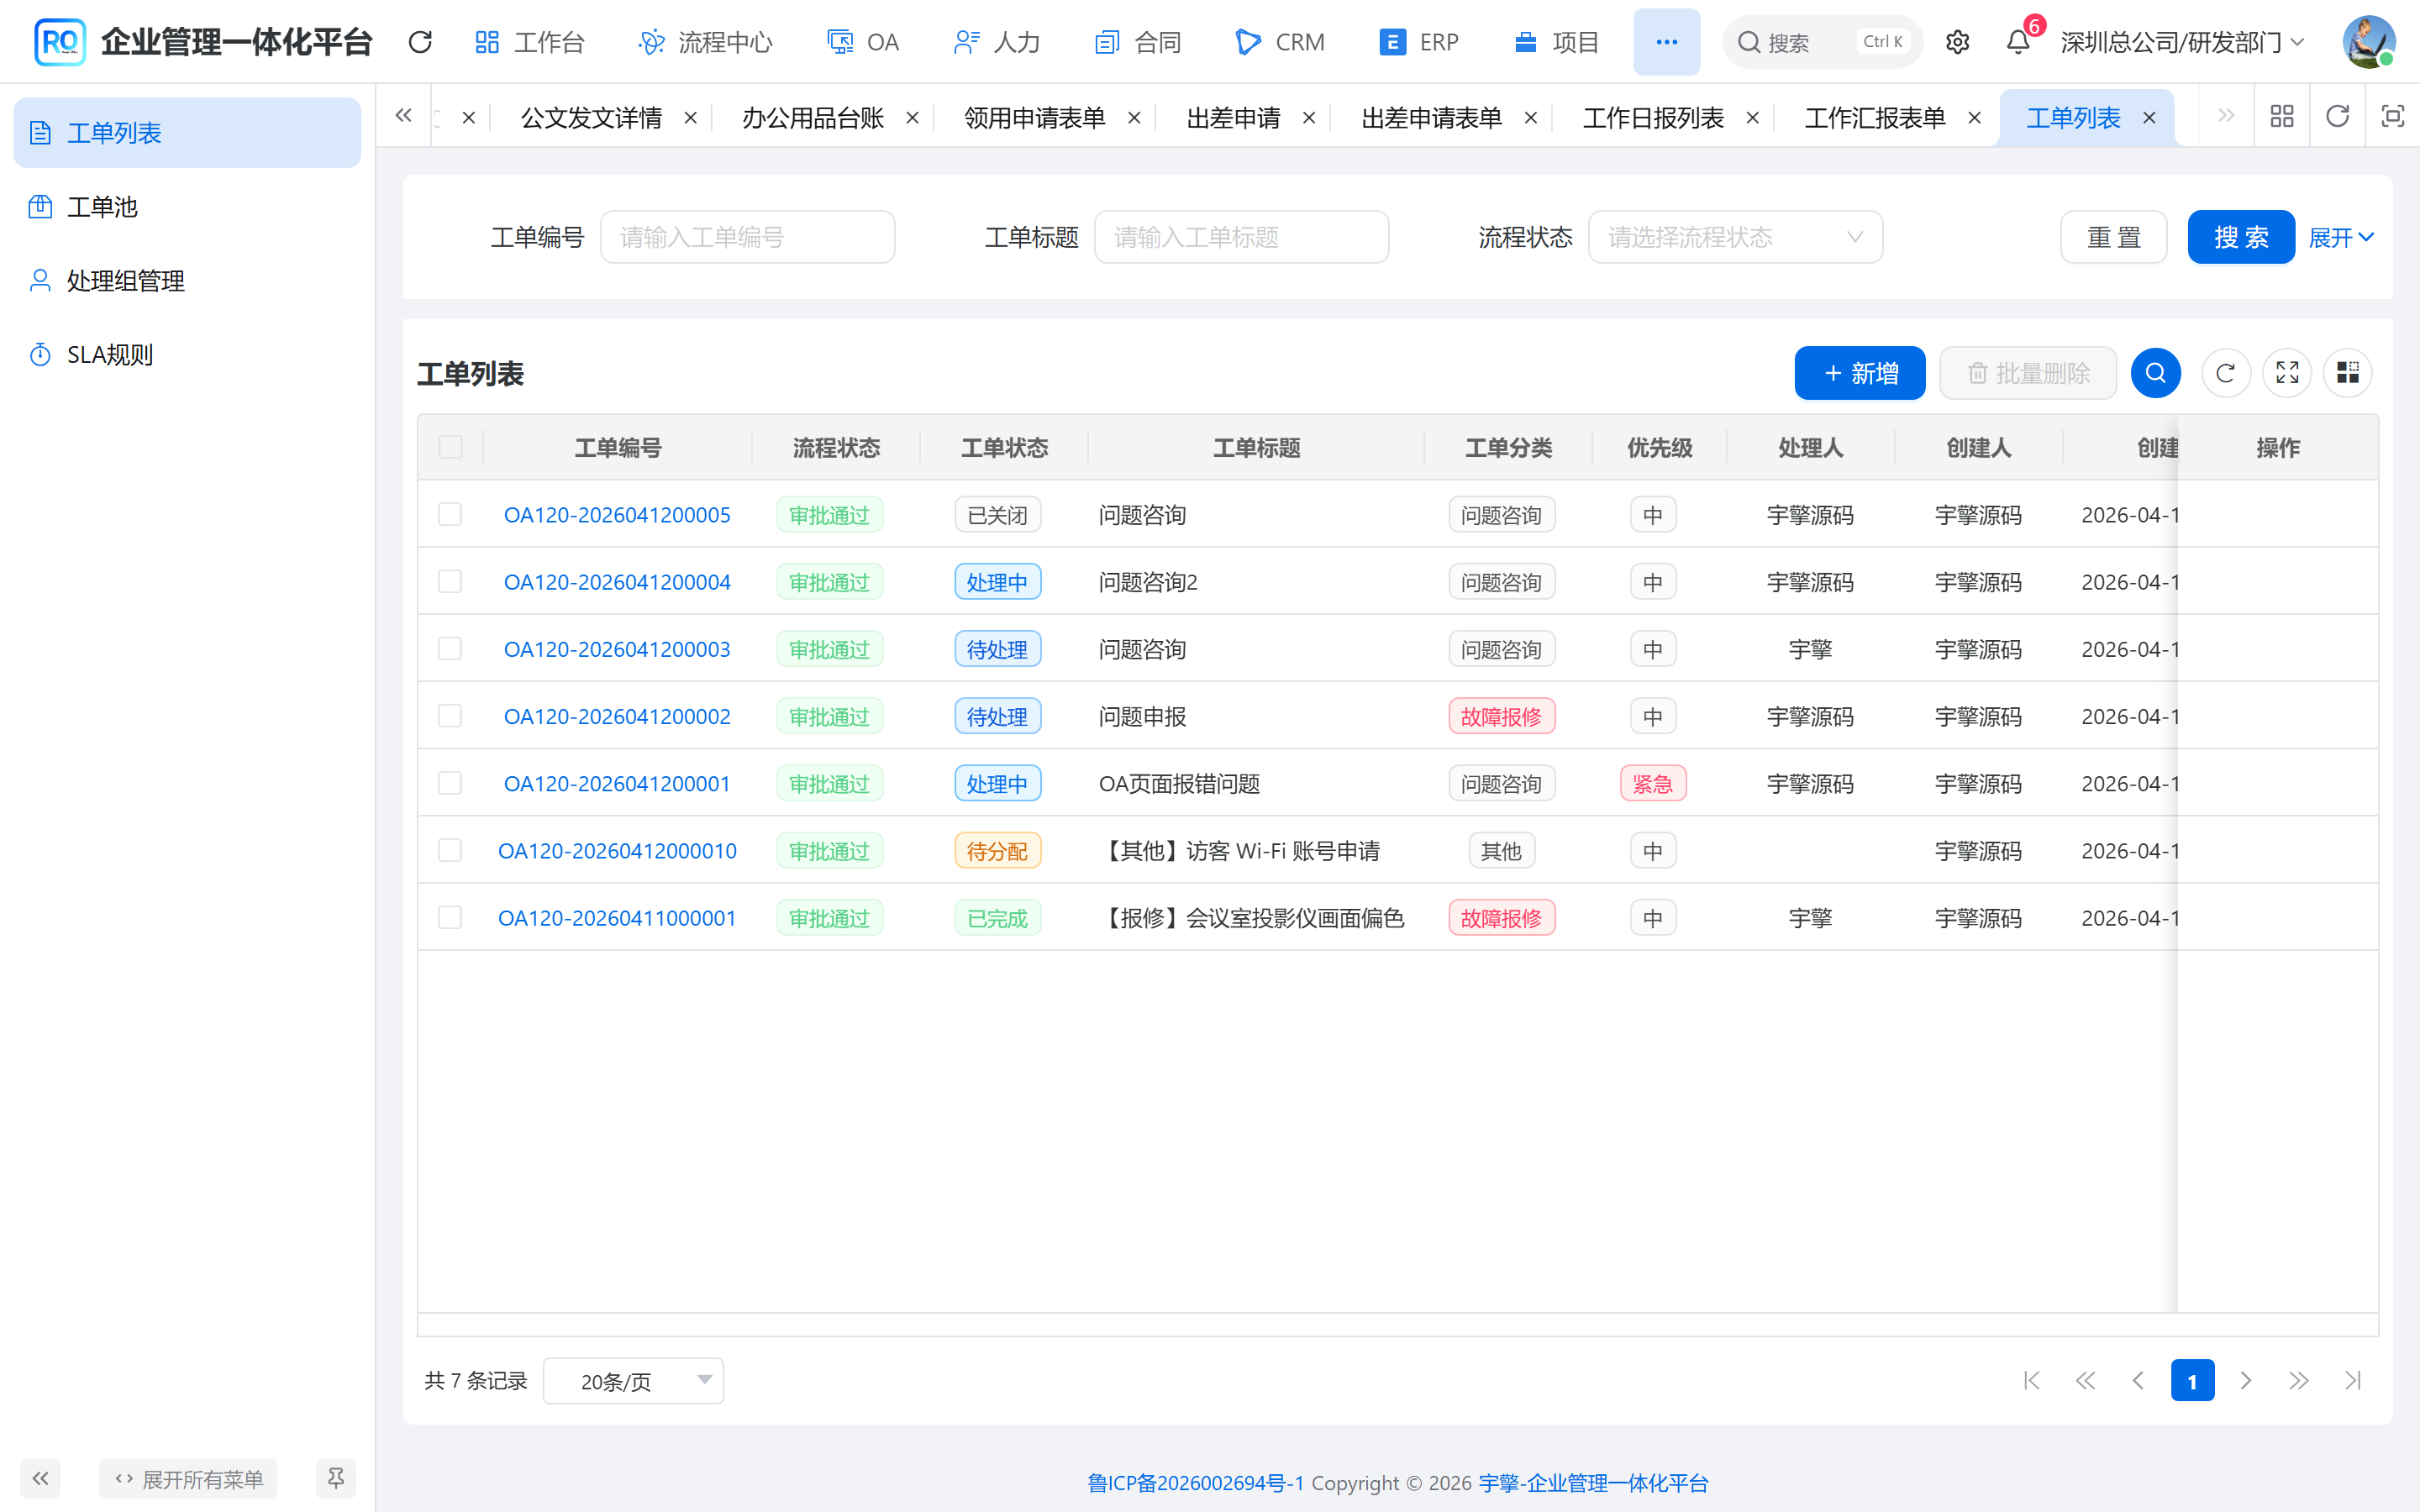The width and height of the screenshot is (2420, 1512).
Task: Click the blue 搜索 button
Action: [2240, 237]
